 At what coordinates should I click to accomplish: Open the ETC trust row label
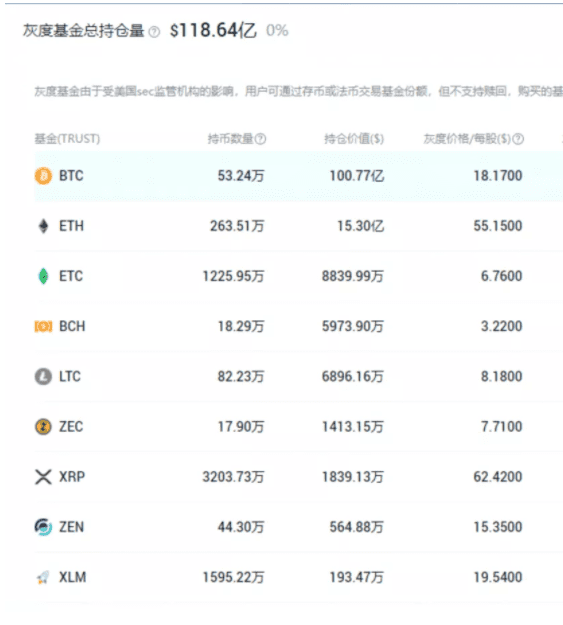tap(71, 276)
